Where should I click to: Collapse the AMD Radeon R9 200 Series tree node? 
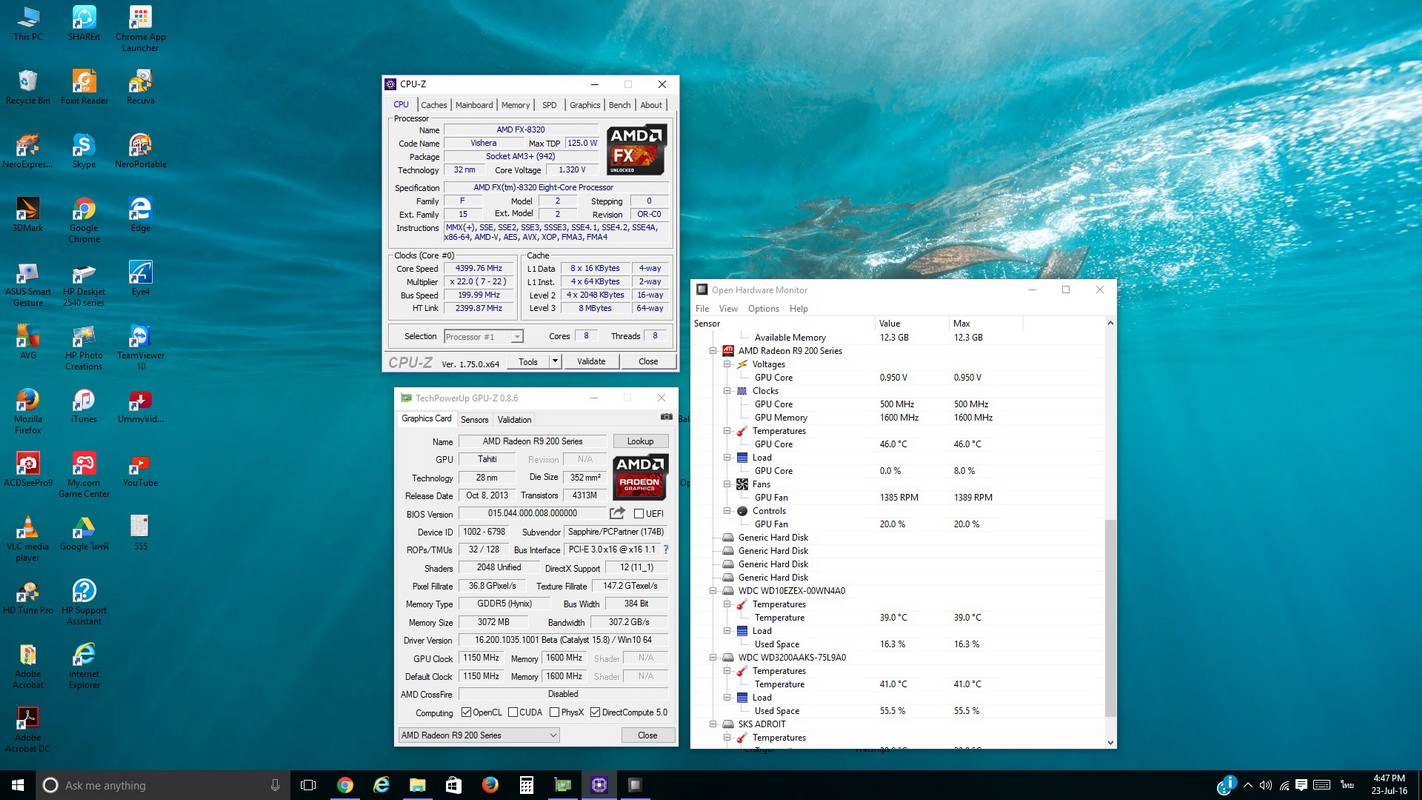click(714, 351)
